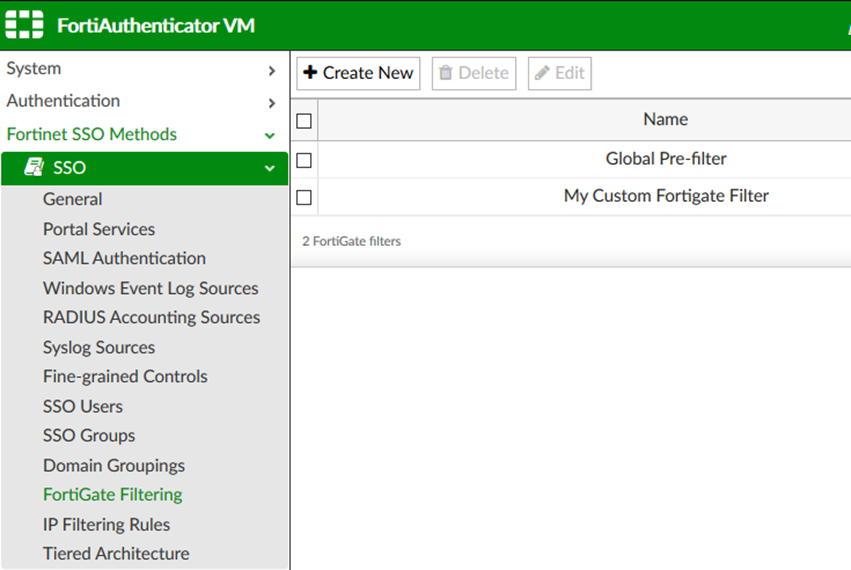Expand the Authentication section arrow
The image size is (851, 570).
pos(271,102)
